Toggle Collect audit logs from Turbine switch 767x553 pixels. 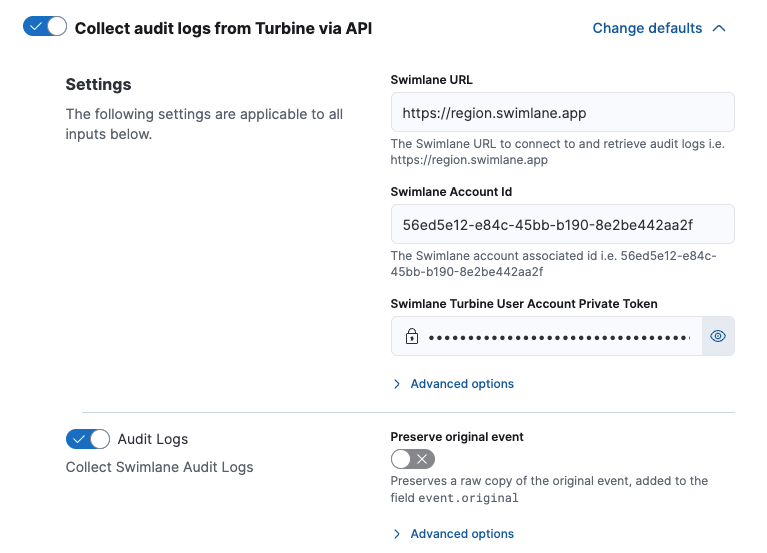(x=44, y=27)
